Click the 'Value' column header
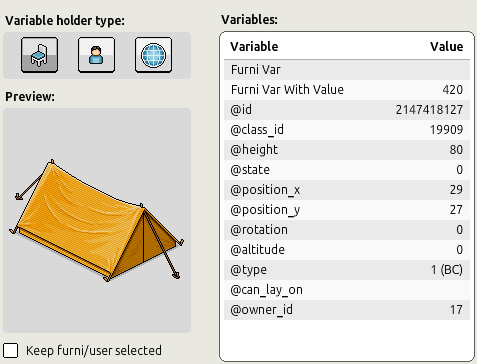The height and width of the screenshot is (364, 477). 446,47
